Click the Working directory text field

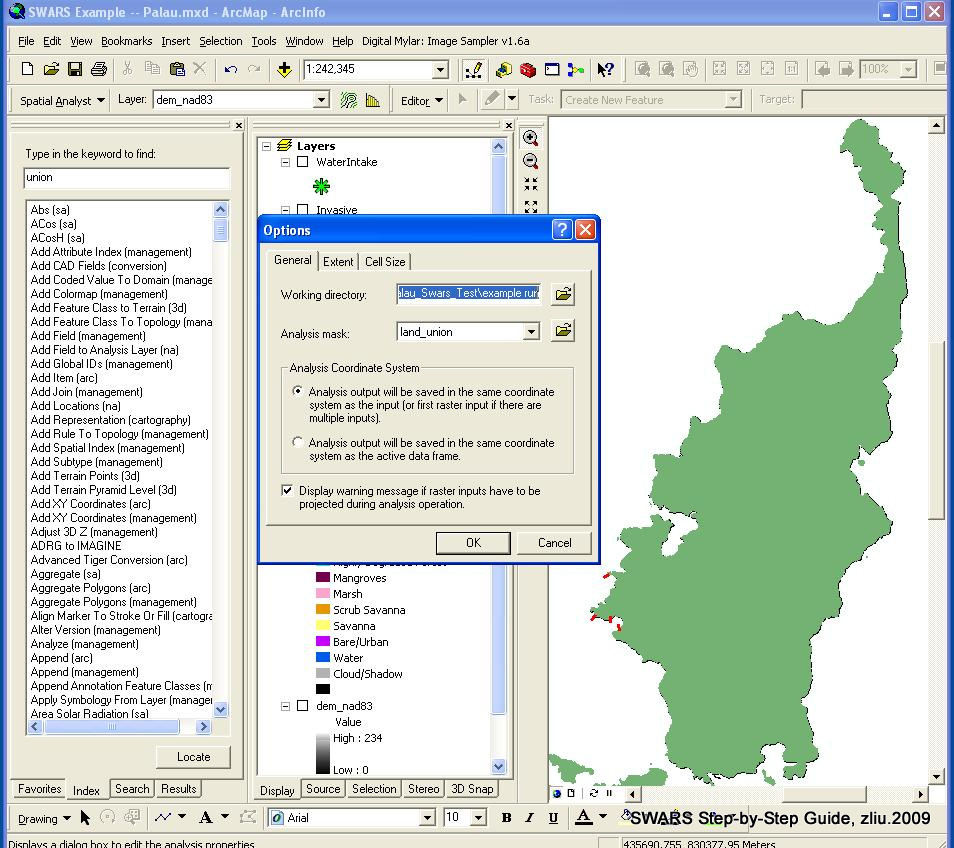(x=468, y=293)
